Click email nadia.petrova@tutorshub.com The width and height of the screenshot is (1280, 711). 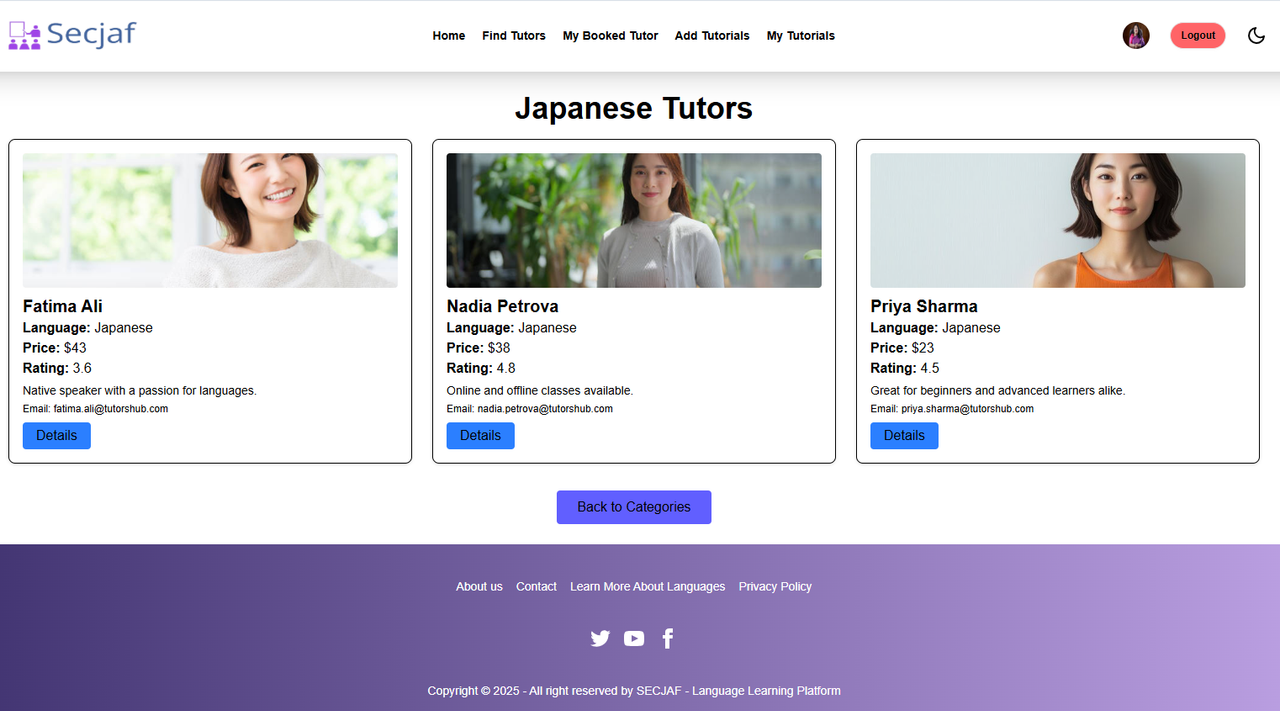545,409
